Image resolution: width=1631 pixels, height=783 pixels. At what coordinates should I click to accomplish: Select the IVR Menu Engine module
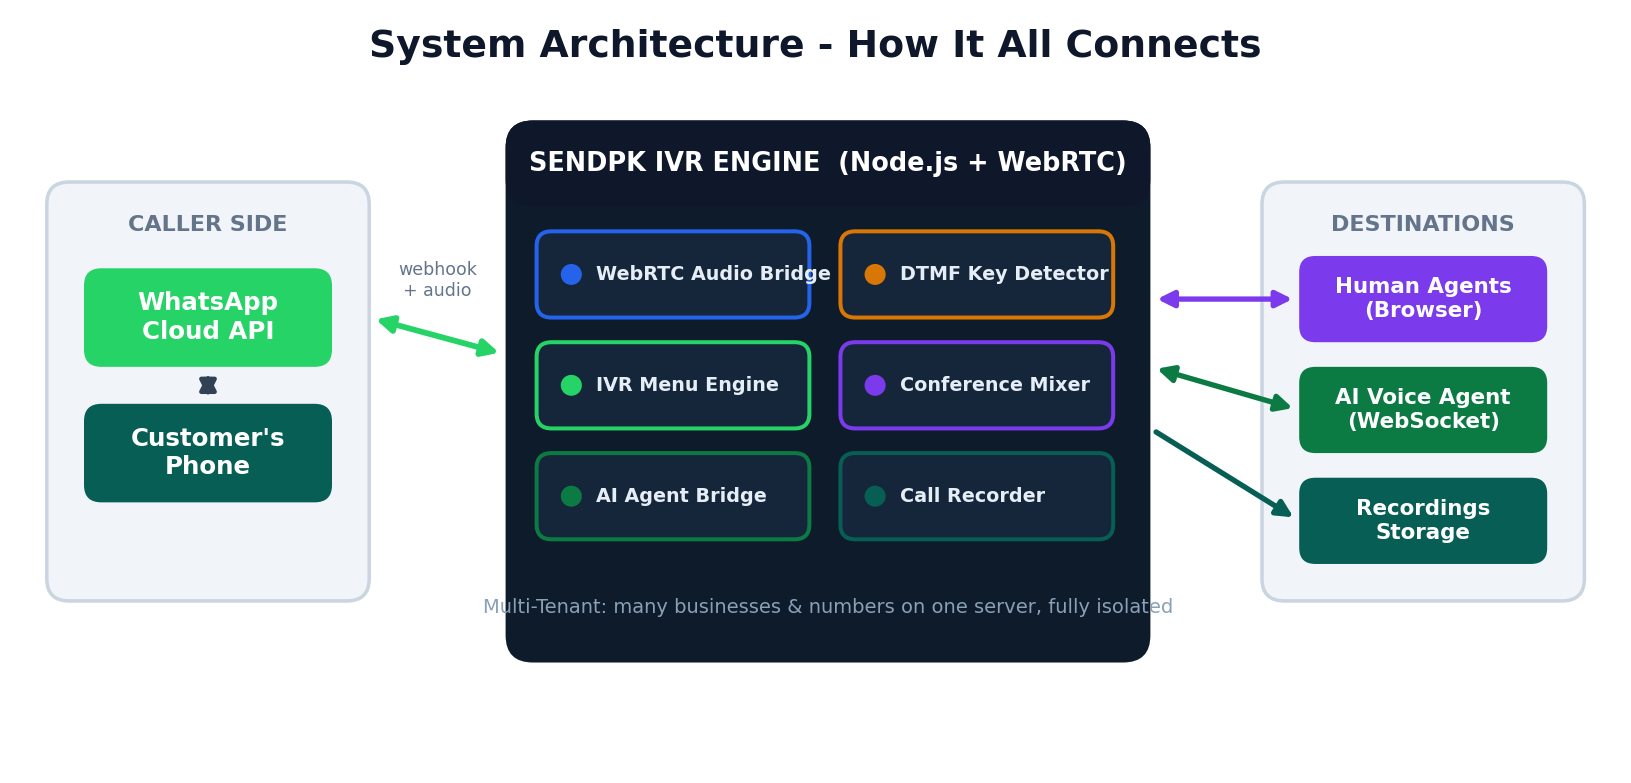[x=673, y=385]
